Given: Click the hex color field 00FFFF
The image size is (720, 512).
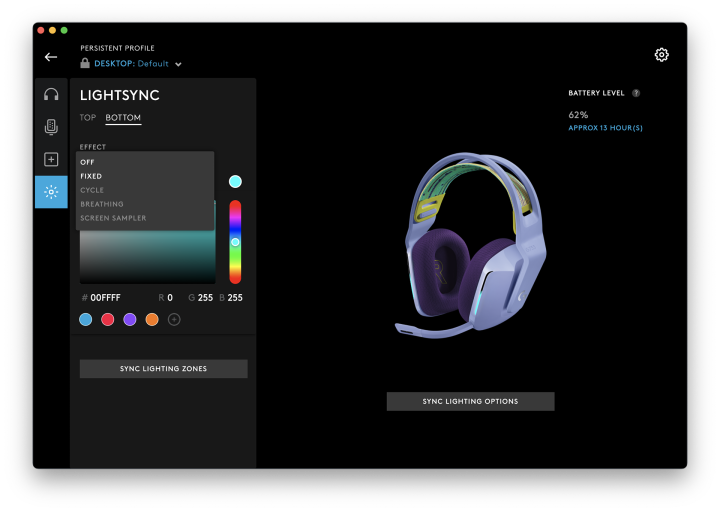Looking at the screenshot, I should (x=105, y=298).
